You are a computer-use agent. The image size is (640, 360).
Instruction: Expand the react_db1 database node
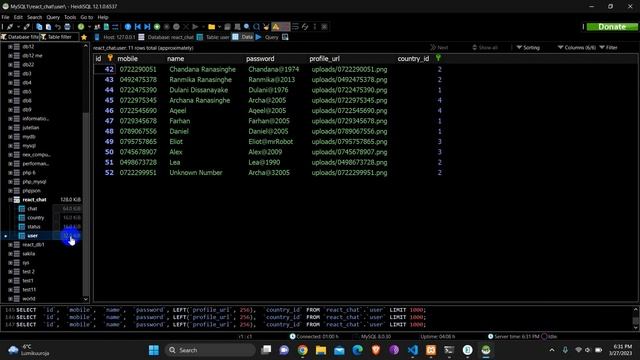point(10,245)
